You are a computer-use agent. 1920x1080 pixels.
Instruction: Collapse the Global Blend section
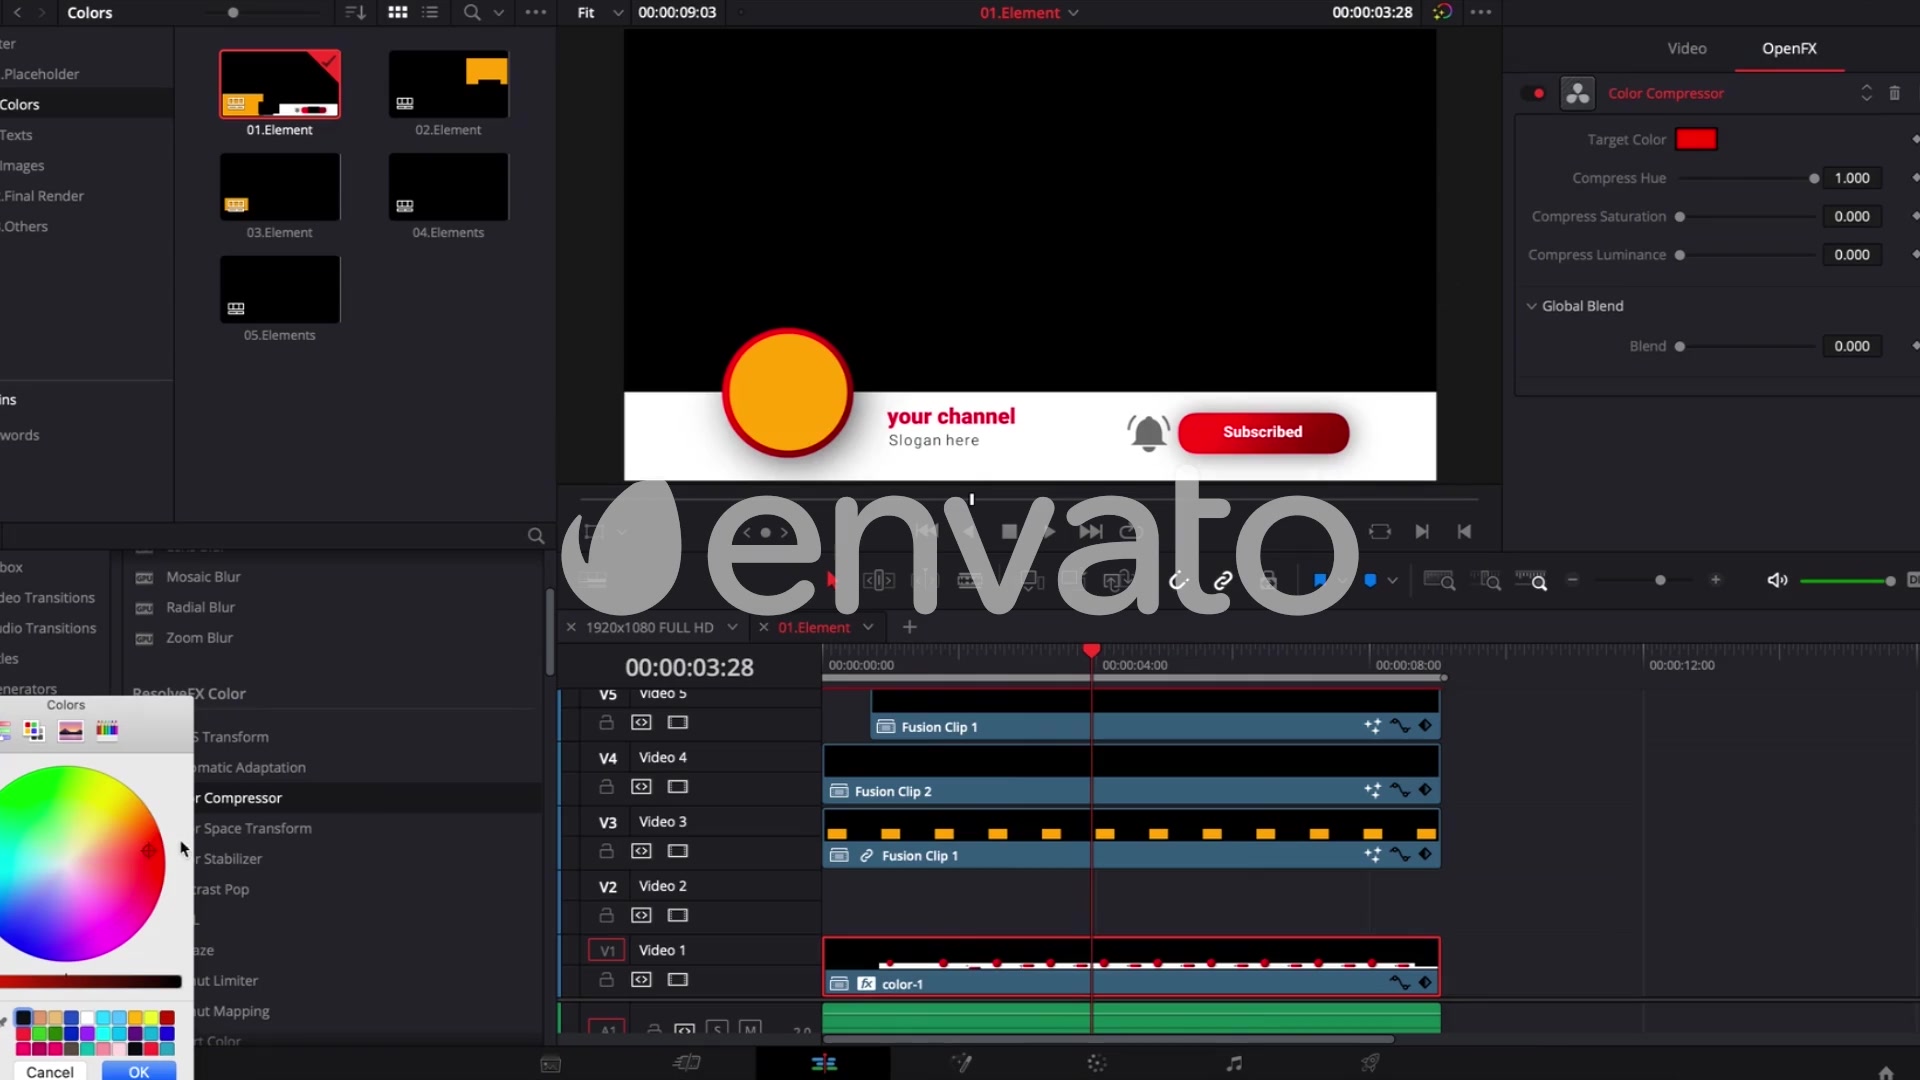1531,306
